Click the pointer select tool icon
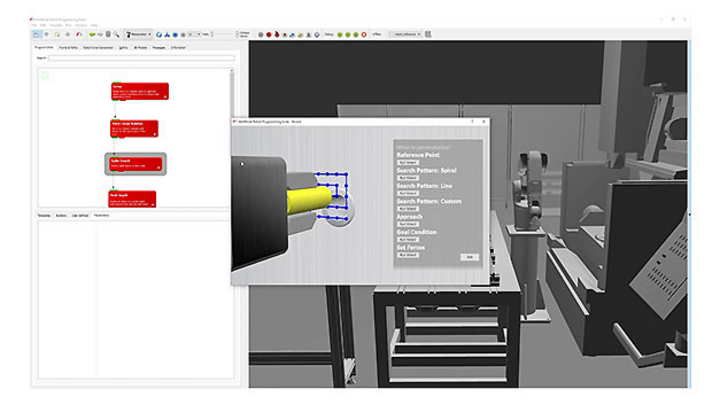The height and width of the screenshot is (405, 720). point(36,34)
